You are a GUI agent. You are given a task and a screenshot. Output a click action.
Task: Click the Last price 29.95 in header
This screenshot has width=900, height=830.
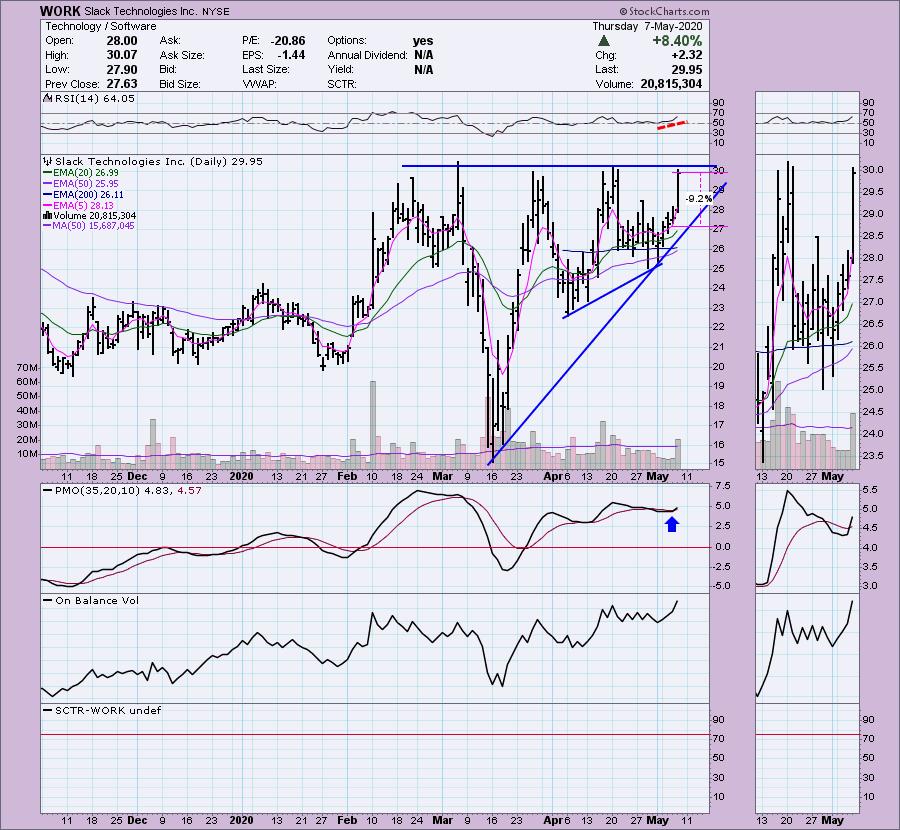coord(688,69)
